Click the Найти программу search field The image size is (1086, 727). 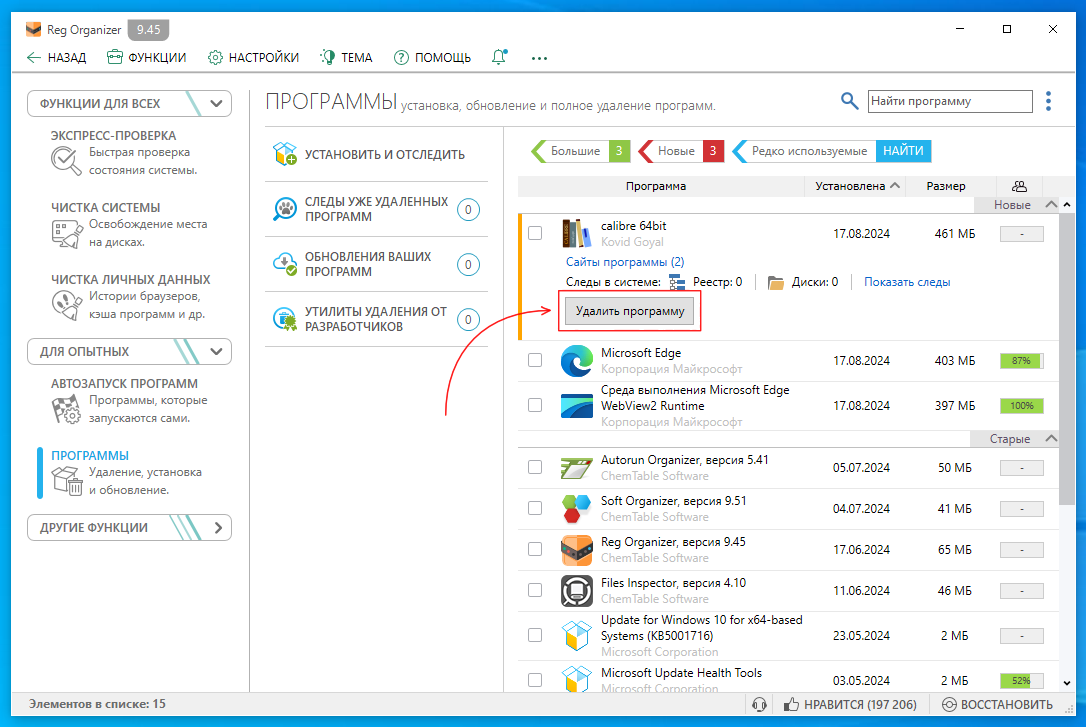click(948, 101)
